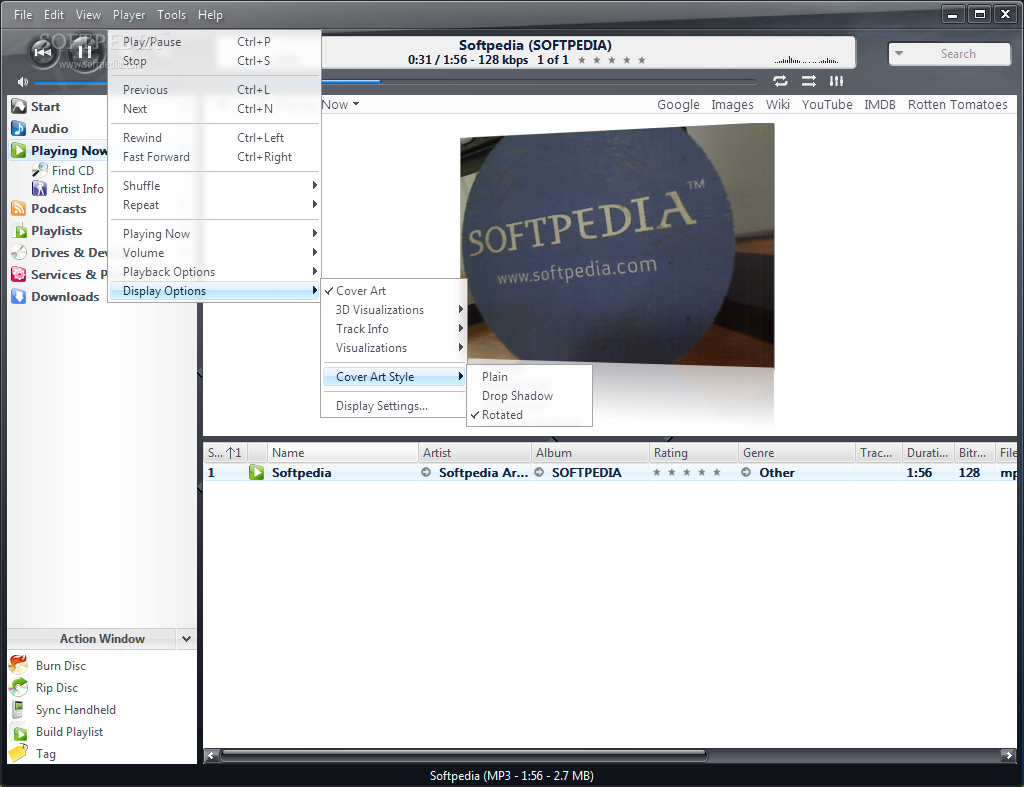This screenshot has height=787, width=1024.
Task: Sort the track list by the Name column header
Action: click(342, 453)
